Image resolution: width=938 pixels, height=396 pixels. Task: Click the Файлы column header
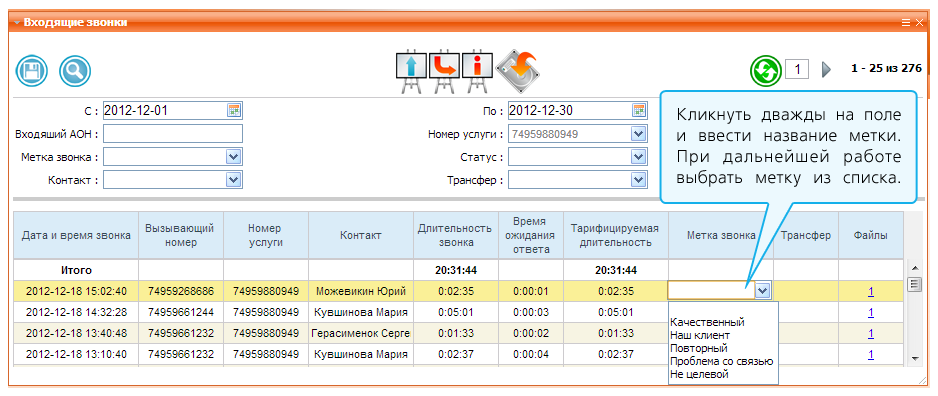click(x=870, y=235)
